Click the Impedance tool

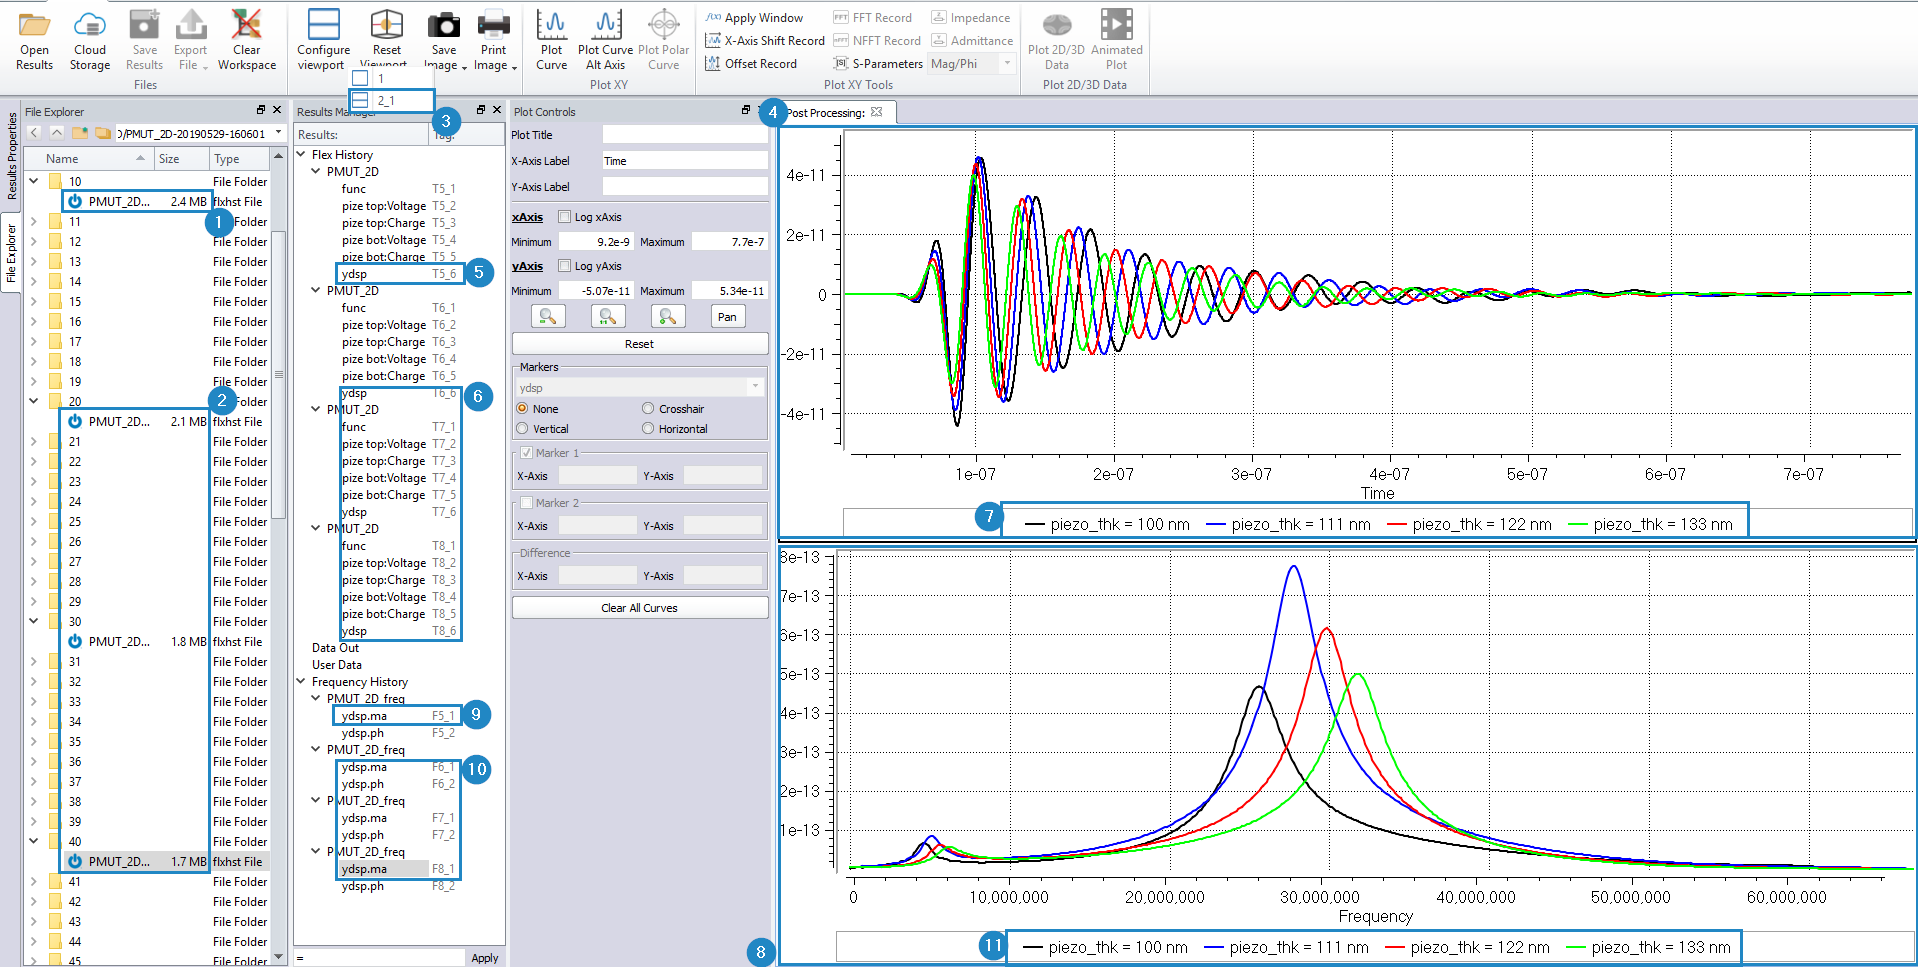[x=971, y=18]
